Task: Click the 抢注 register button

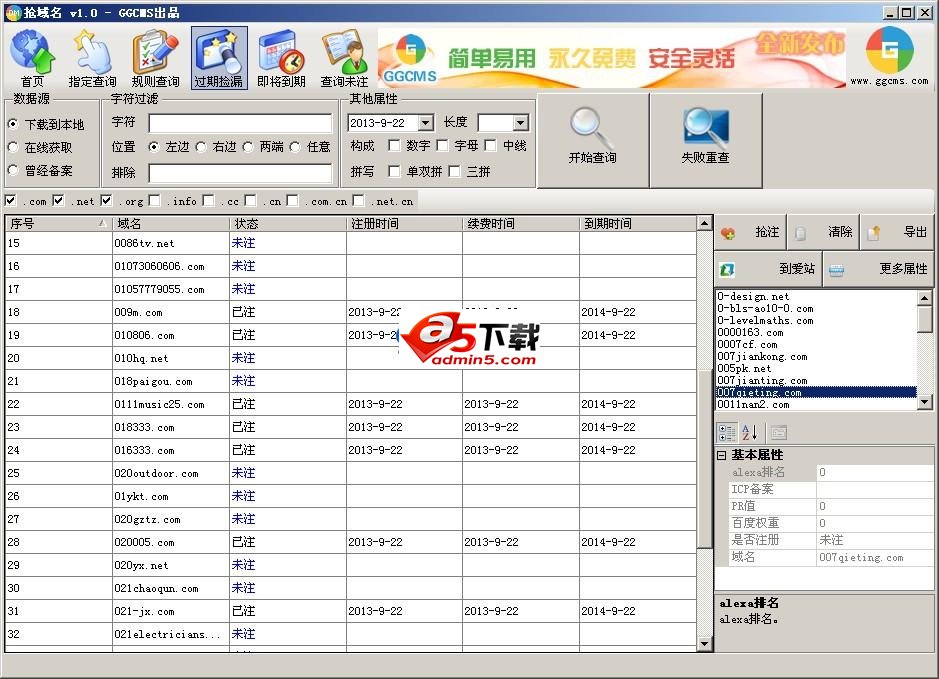Action: (750, 232)
